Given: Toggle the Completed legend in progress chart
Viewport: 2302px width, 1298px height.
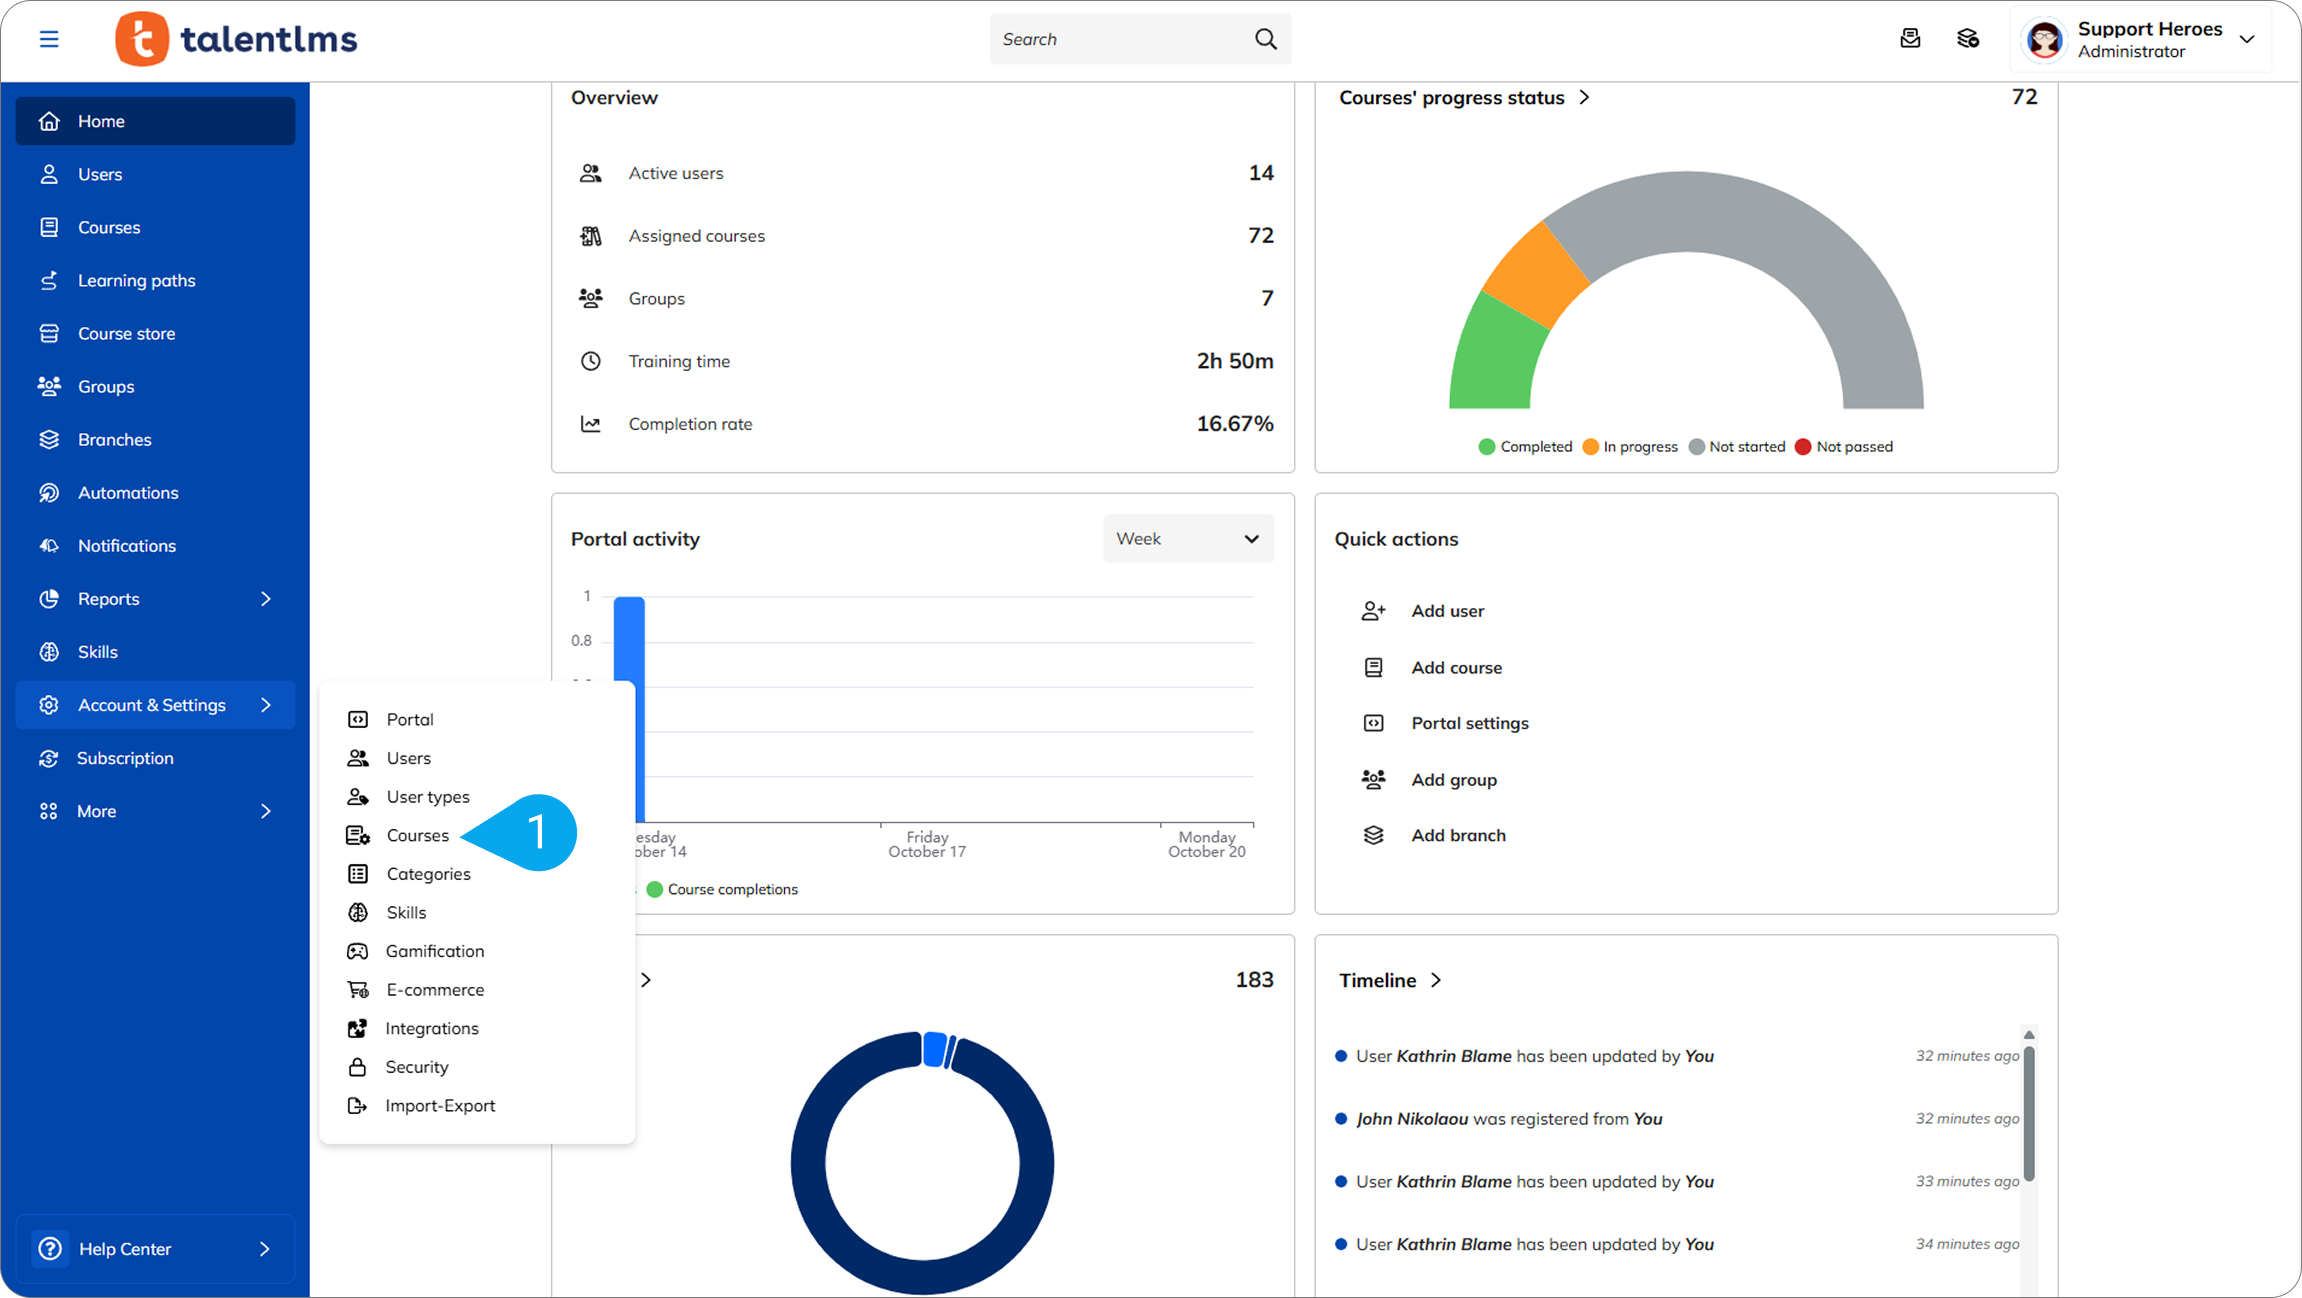Looking at the screenshot, I should click(x=1525, y=447).
